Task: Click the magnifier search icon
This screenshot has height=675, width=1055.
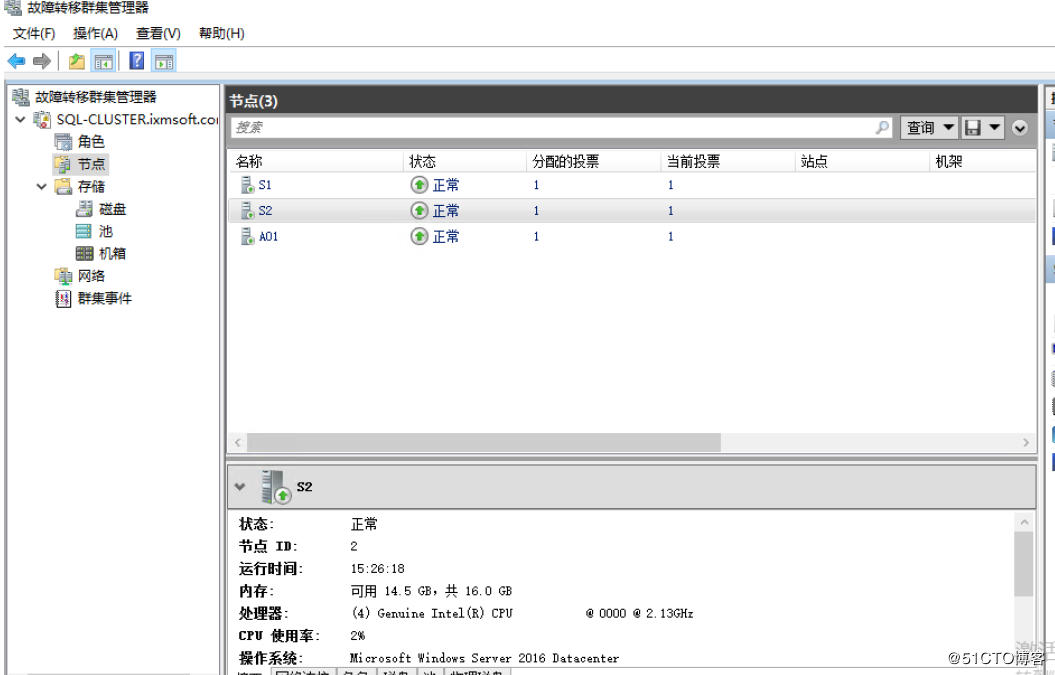Action: (882, 127)
